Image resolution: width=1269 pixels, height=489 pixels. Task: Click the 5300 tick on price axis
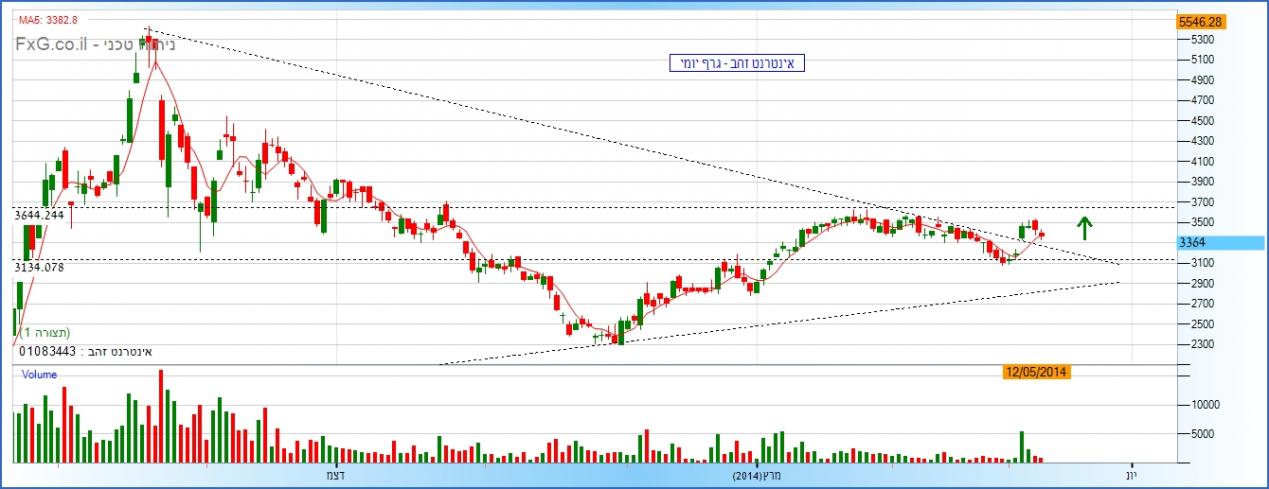(x=1201, y=40)
